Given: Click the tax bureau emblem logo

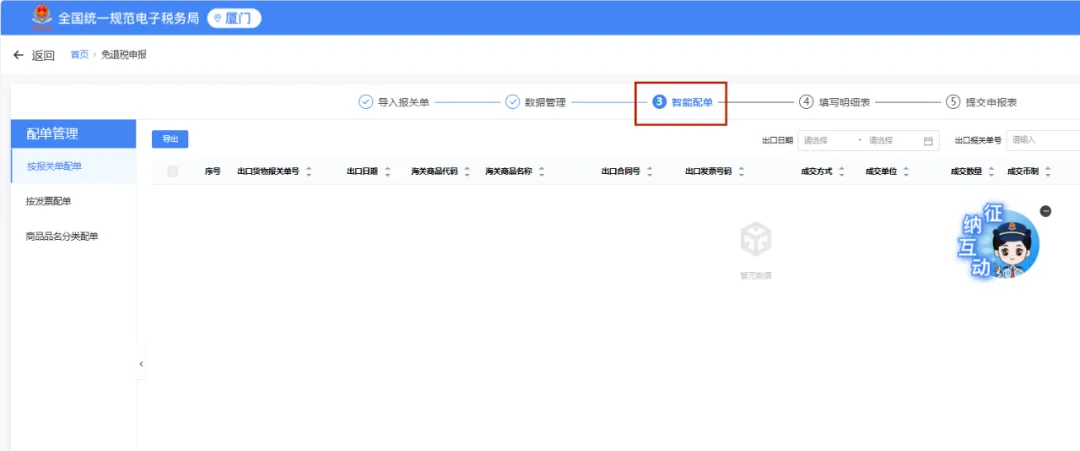Looking at the screenshot, I should click(x=42, y=18).
